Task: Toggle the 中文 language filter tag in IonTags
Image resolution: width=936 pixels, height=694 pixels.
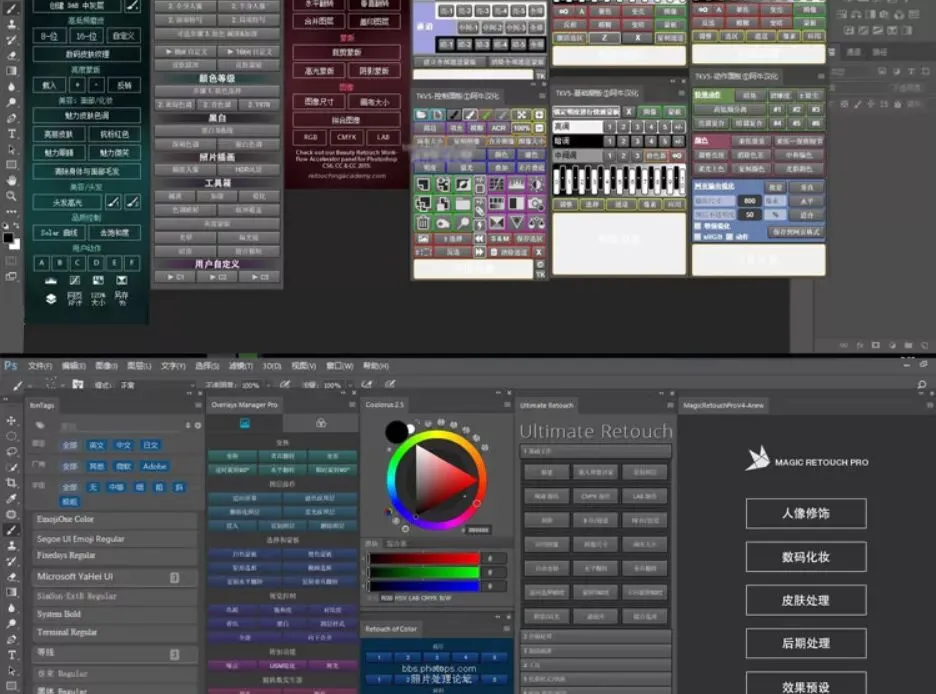Action: [124, 445]
